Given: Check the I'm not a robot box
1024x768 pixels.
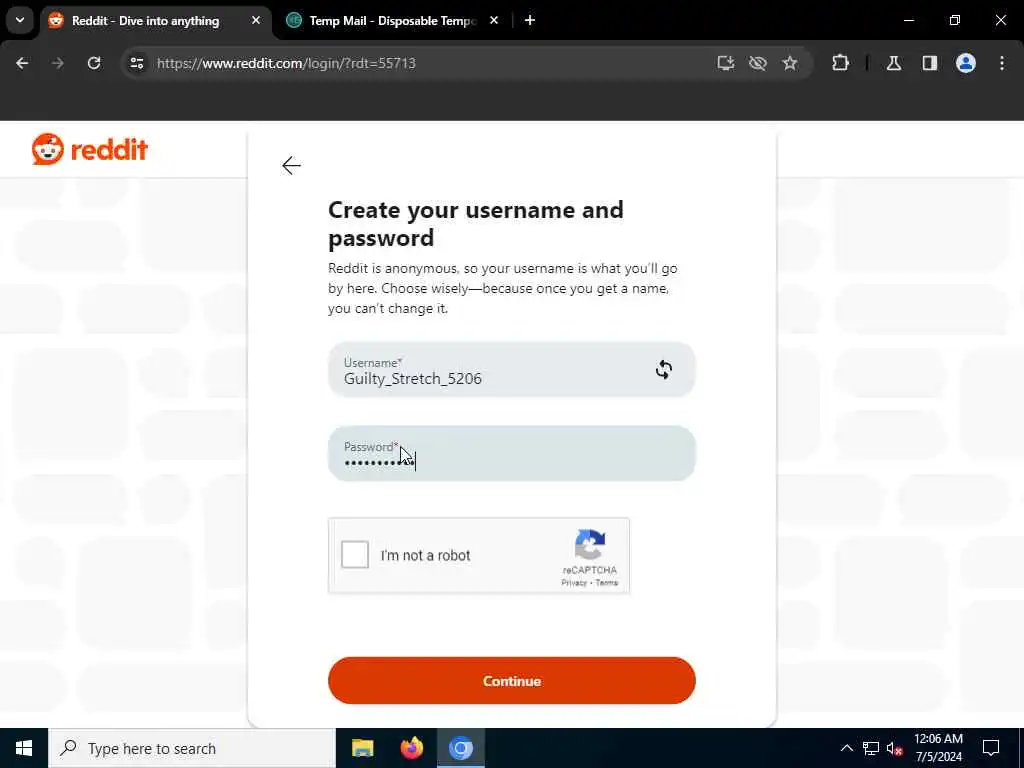Looking at the screenshot, I should [x=355, y=555].
